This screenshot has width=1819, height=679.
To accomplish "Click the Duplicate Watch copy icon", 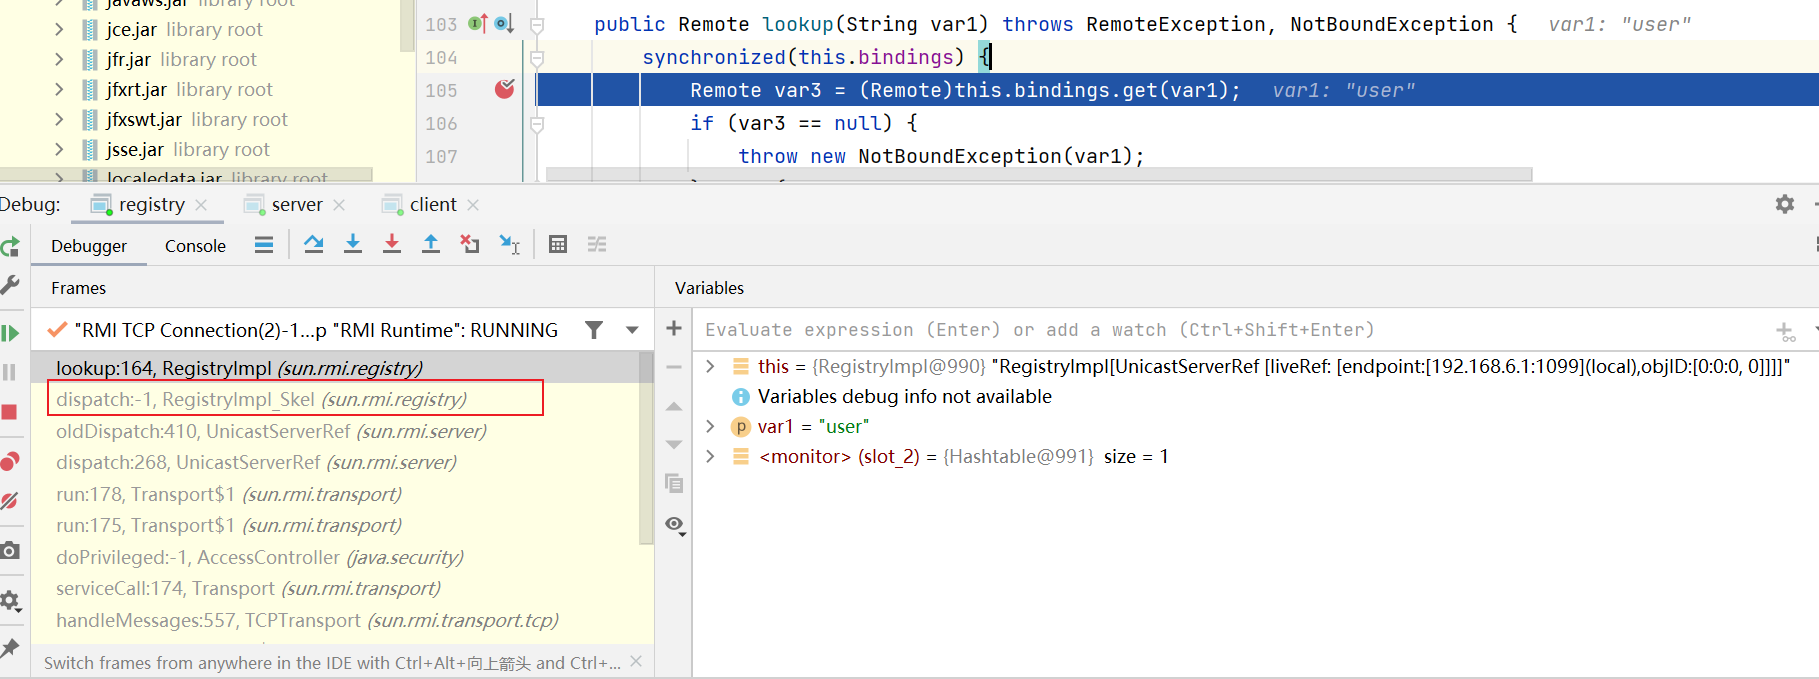I will (x=674, y=484).
